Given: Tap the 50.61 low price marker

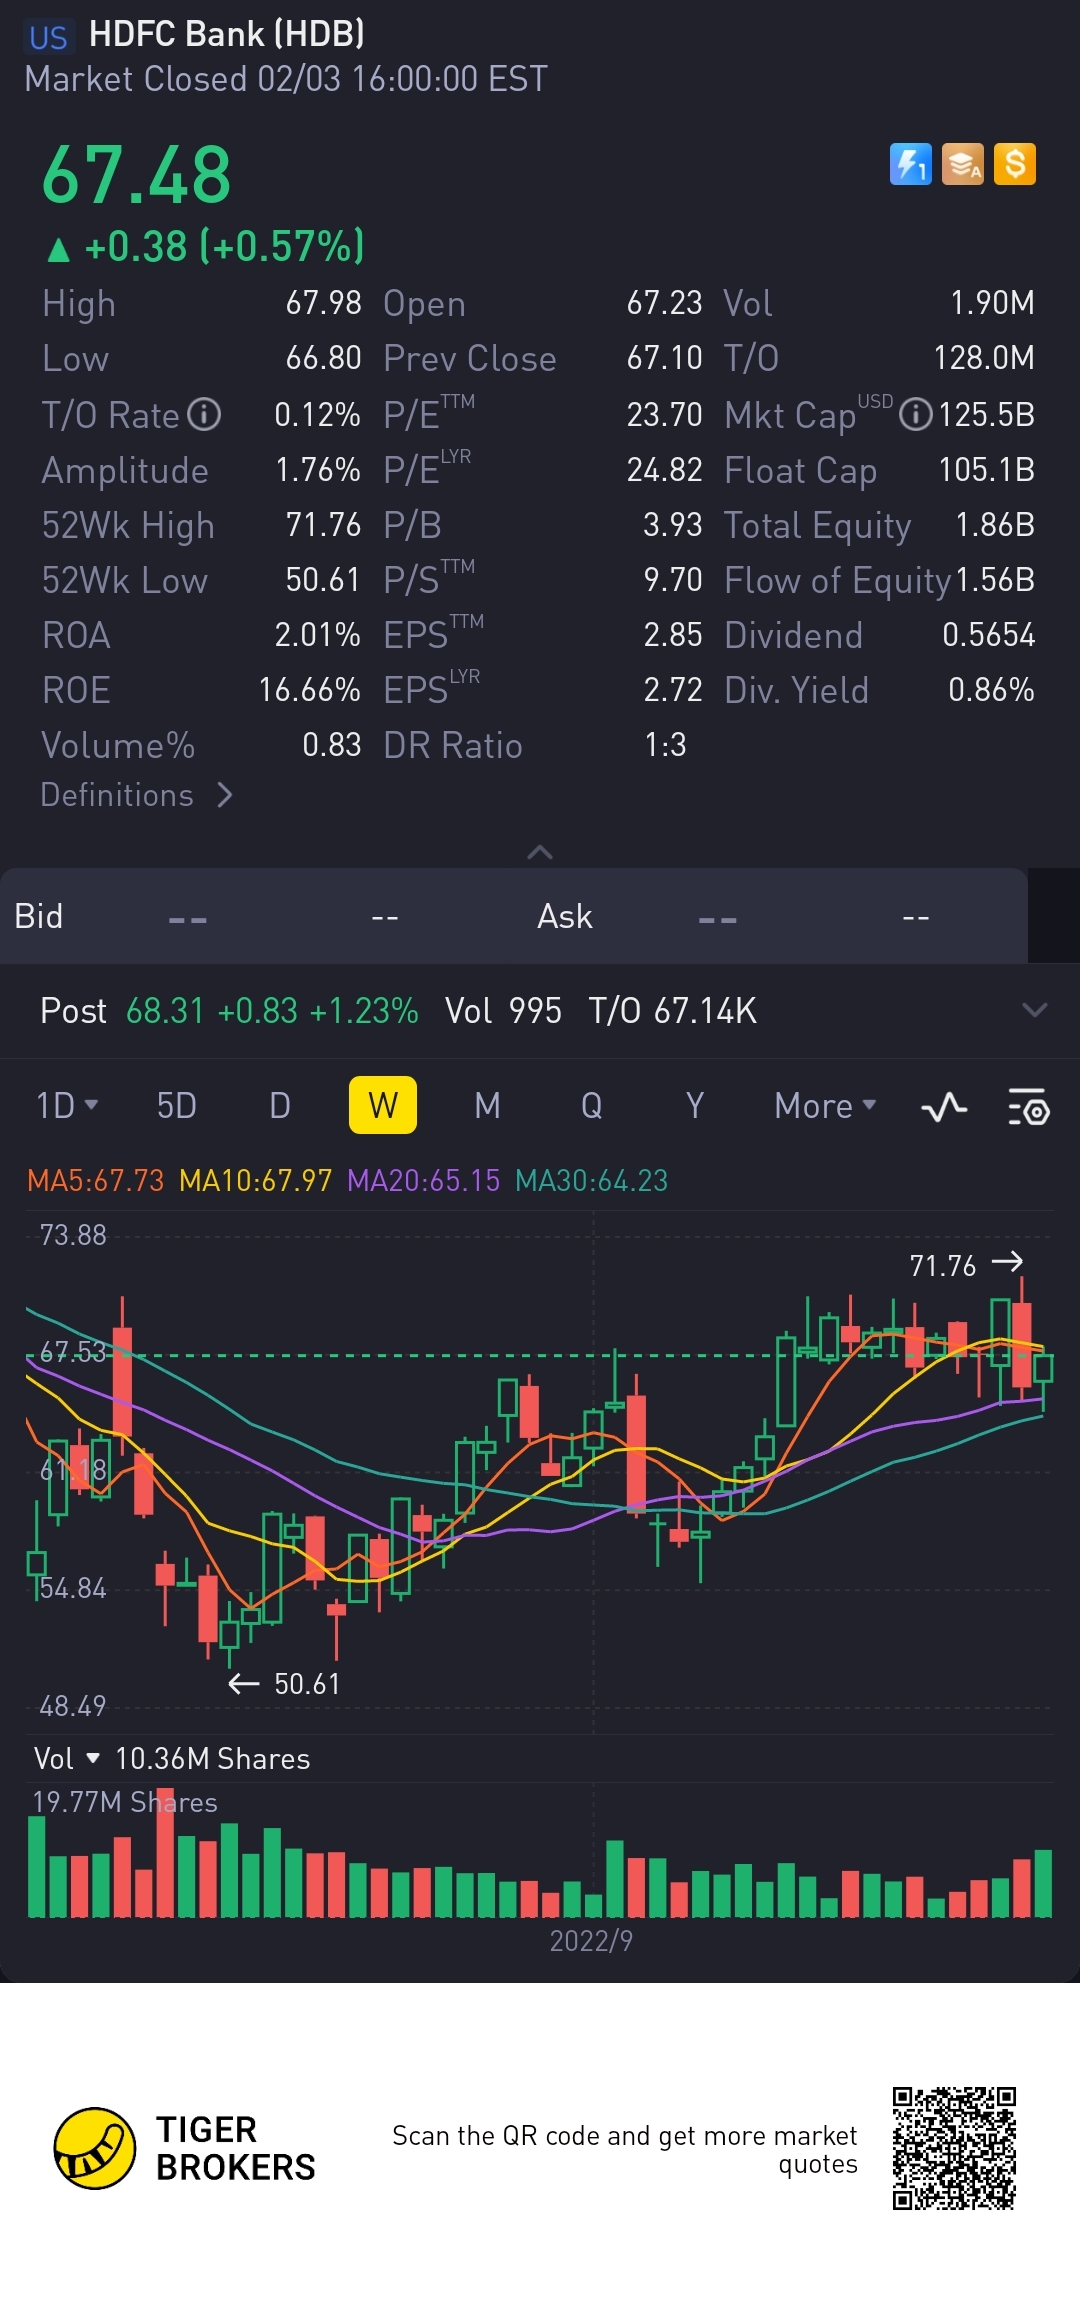Looking at the screenshot, I should tap(284, 1684).
